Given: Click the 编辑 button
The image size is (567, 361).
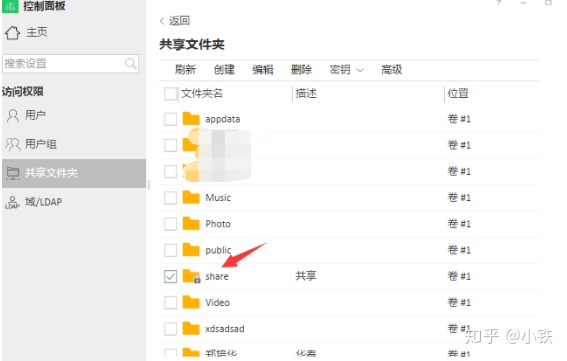Looking at the screenshot, I should [x=263, y=69].
